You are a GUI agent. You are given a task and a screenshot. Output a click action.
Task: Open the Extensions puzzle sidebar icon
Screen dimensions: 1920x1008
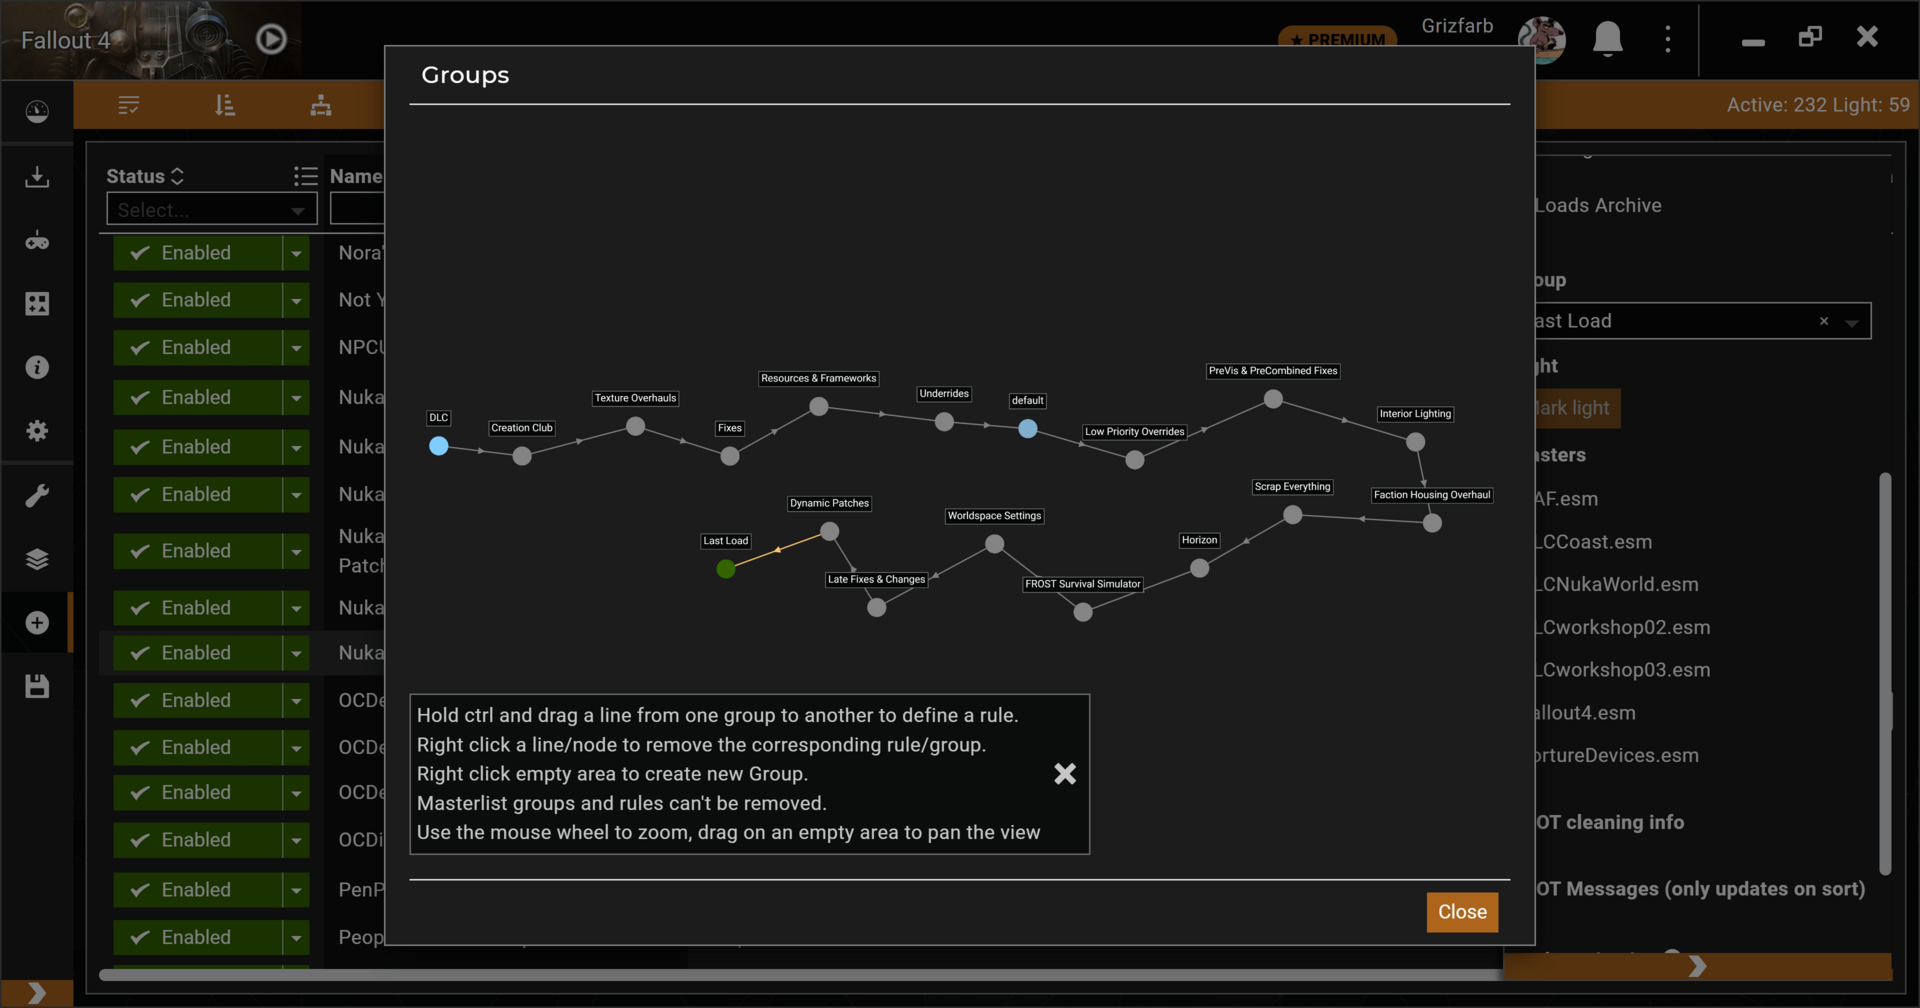37,304
